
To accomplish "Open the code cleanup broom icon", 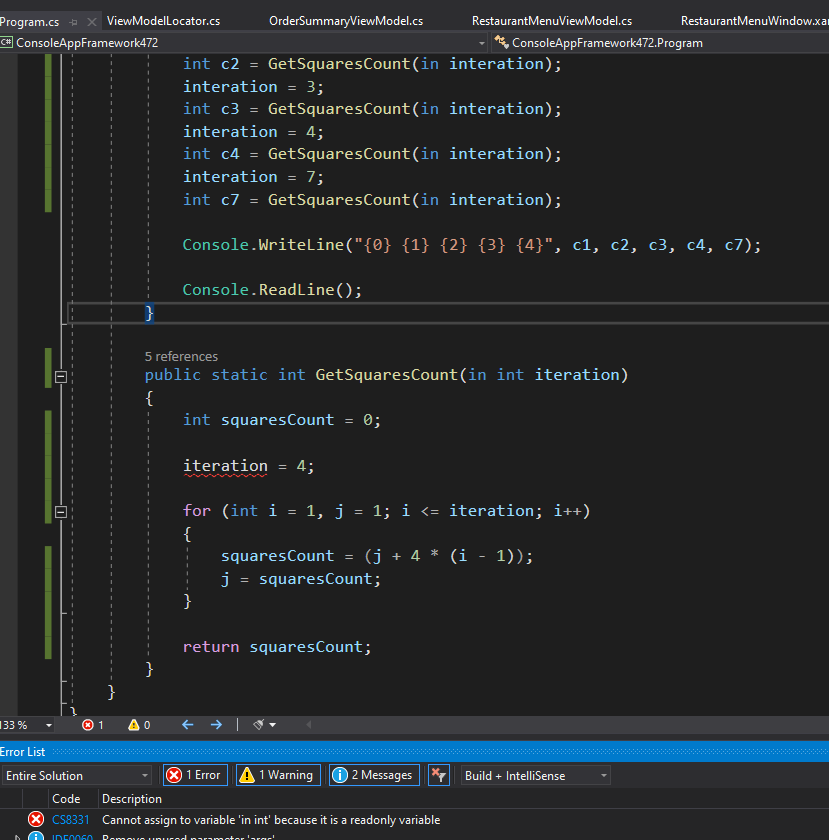I will 259,725.
